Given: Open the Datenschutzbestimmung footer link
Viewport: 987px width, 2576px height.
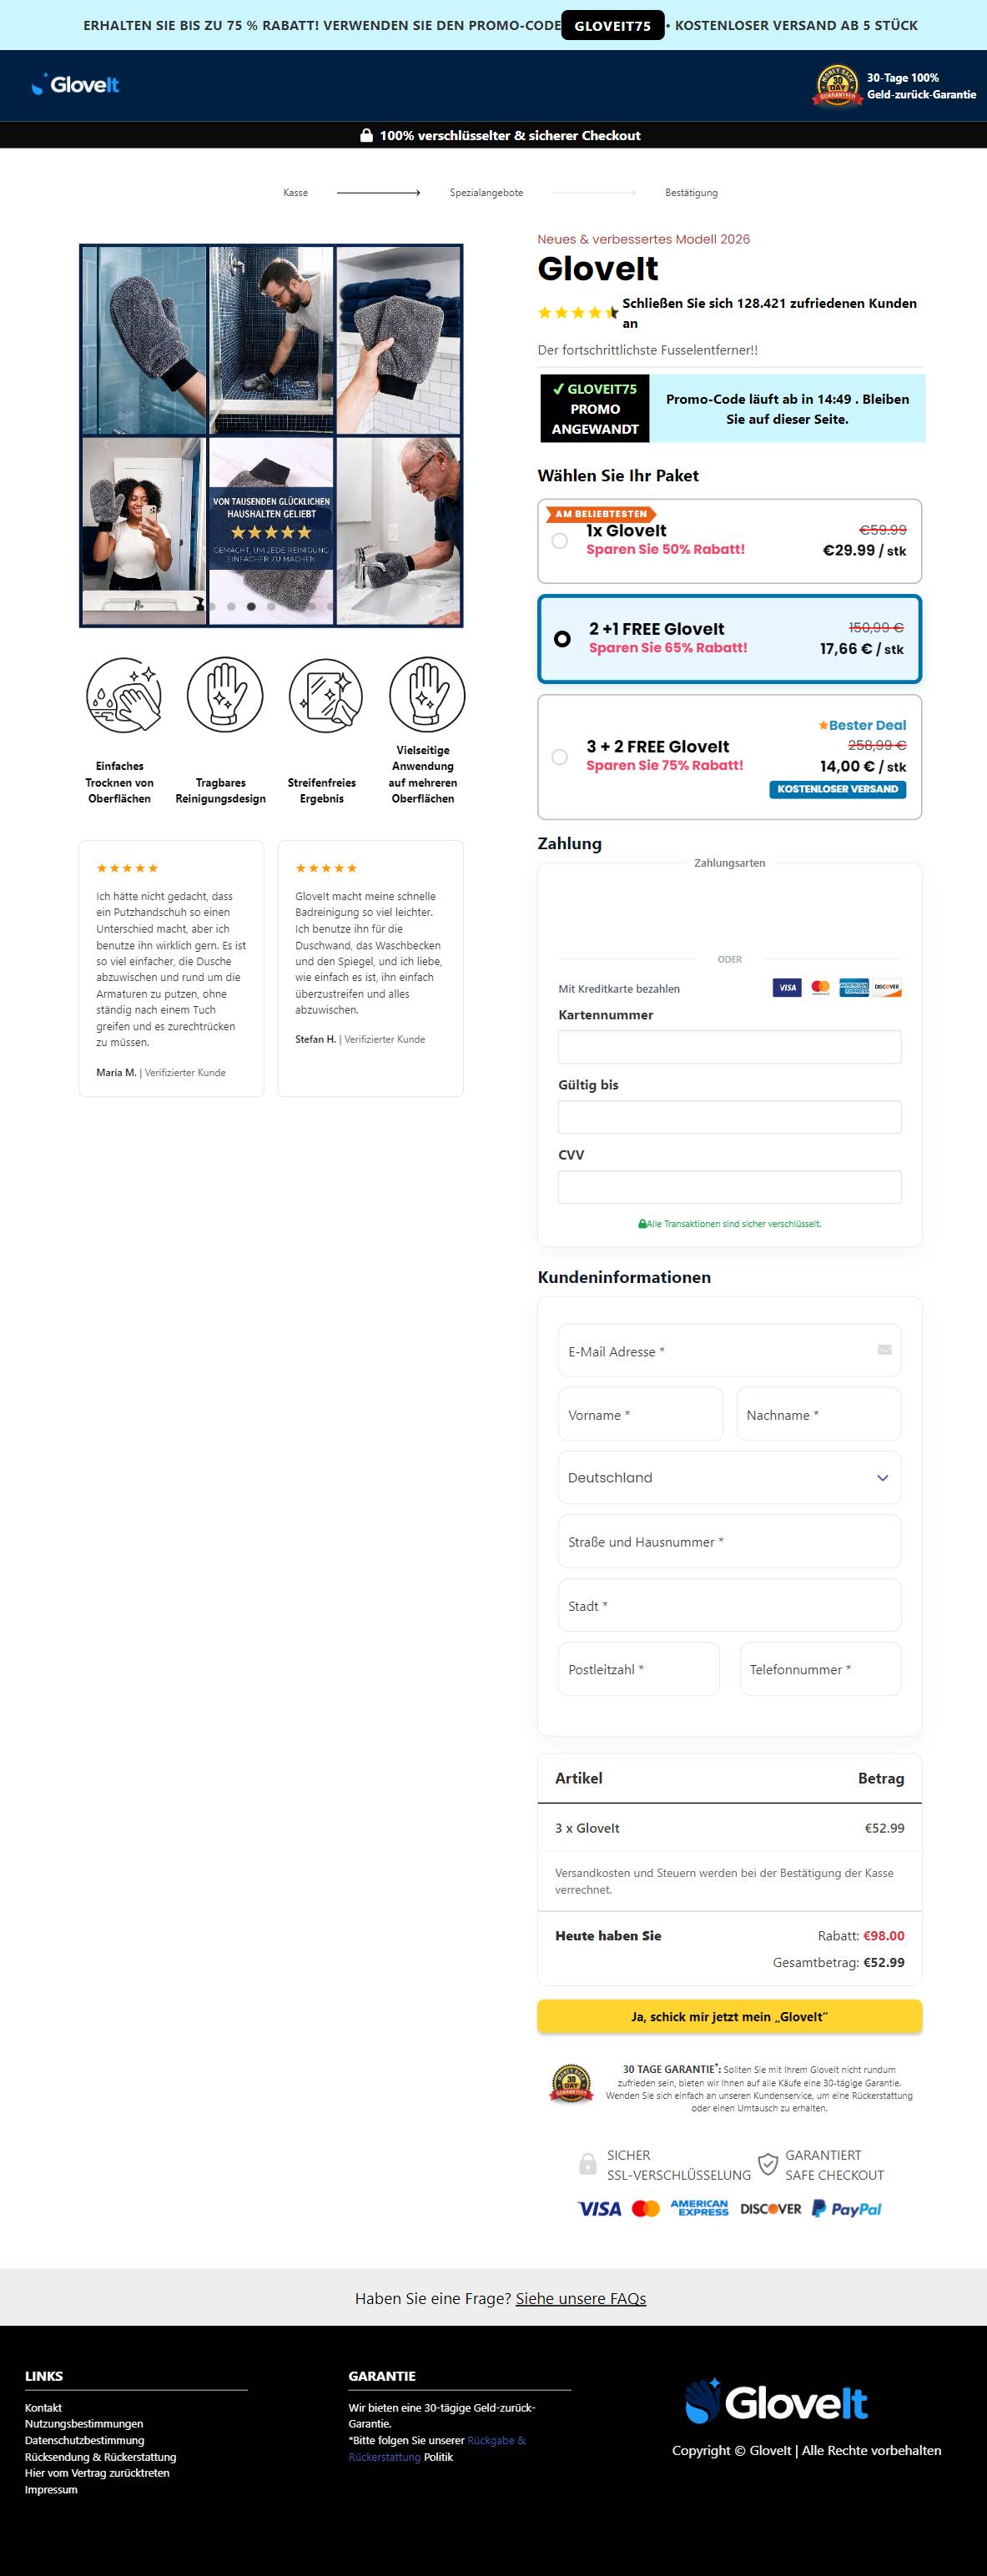Looking at the screenshot, I should point(85,2440).
